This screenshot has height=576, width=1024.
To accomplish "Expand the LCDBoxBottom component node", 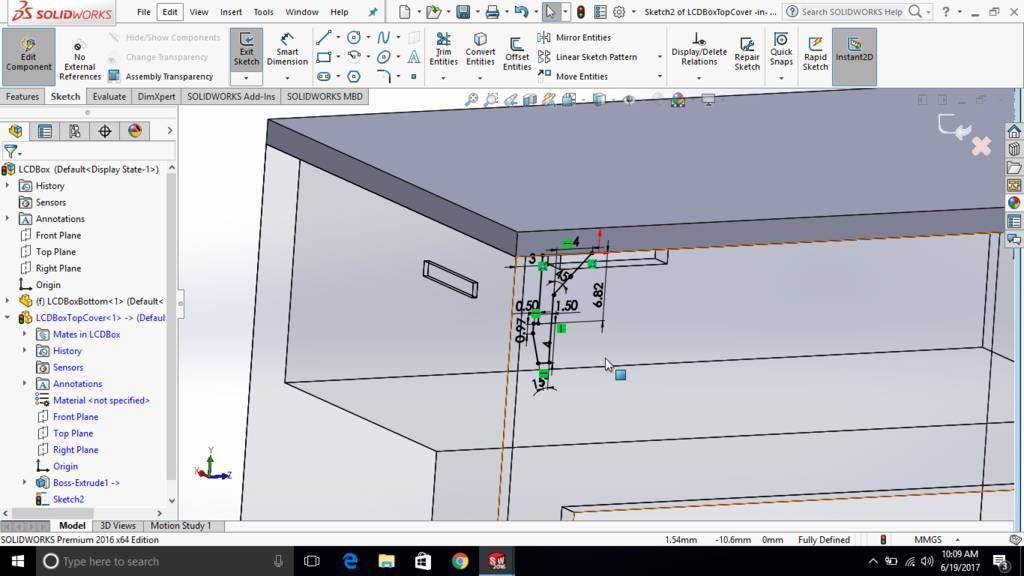I will tap(8, 301).
